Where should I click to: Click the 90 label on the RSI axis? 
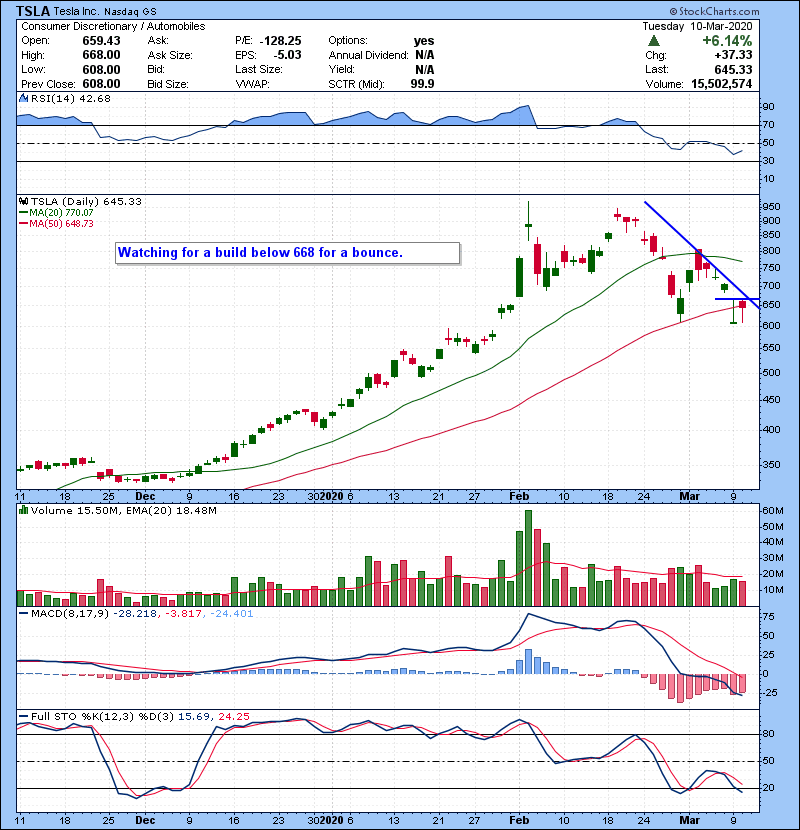768,107
